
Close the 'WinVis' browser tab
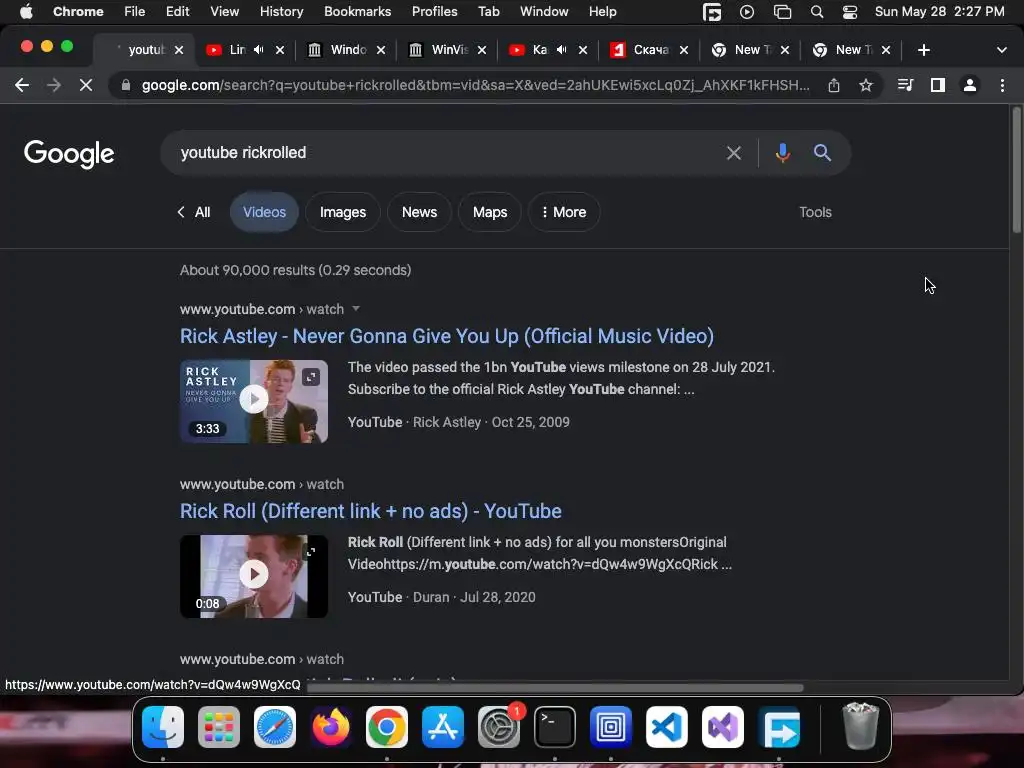482,50
